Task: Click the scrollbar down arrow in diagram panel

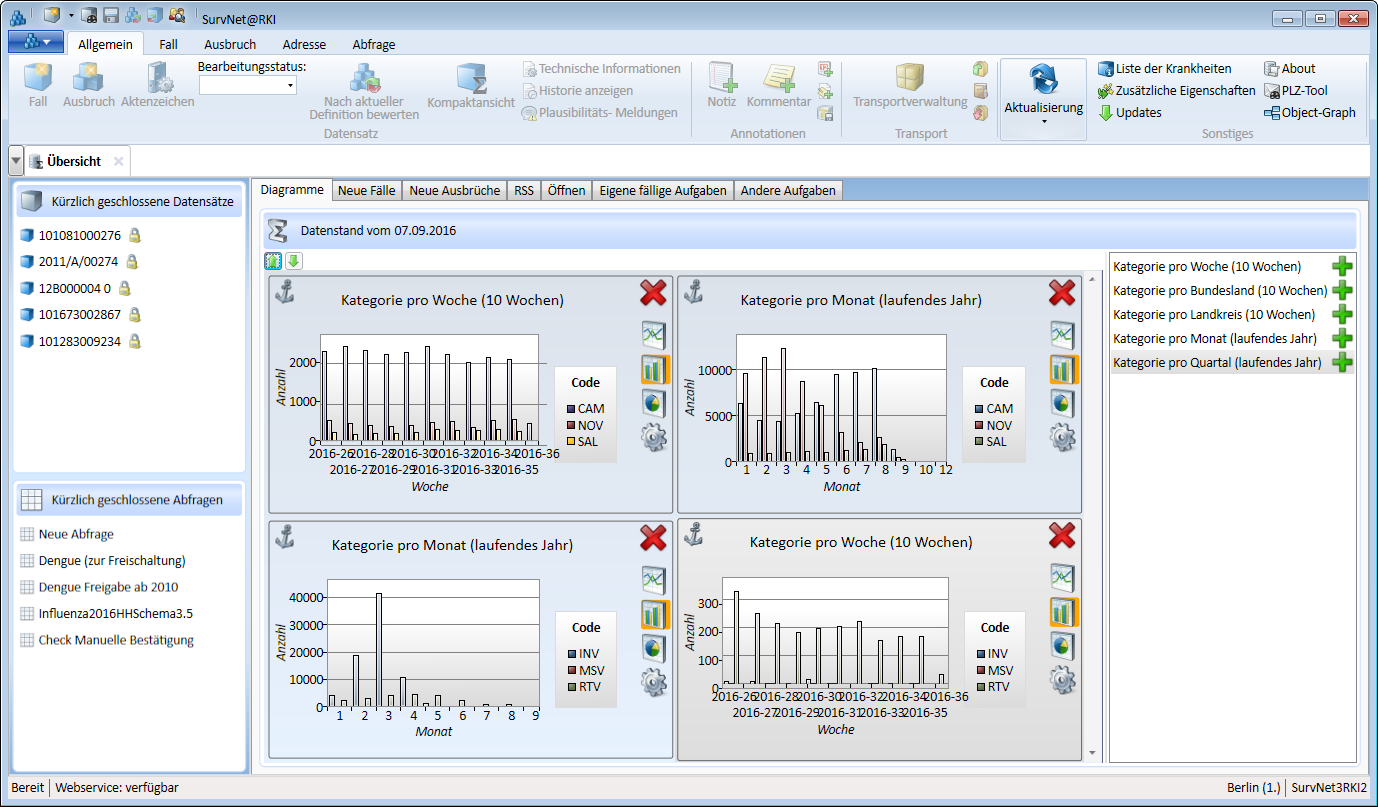Action: click(1092, 754)
